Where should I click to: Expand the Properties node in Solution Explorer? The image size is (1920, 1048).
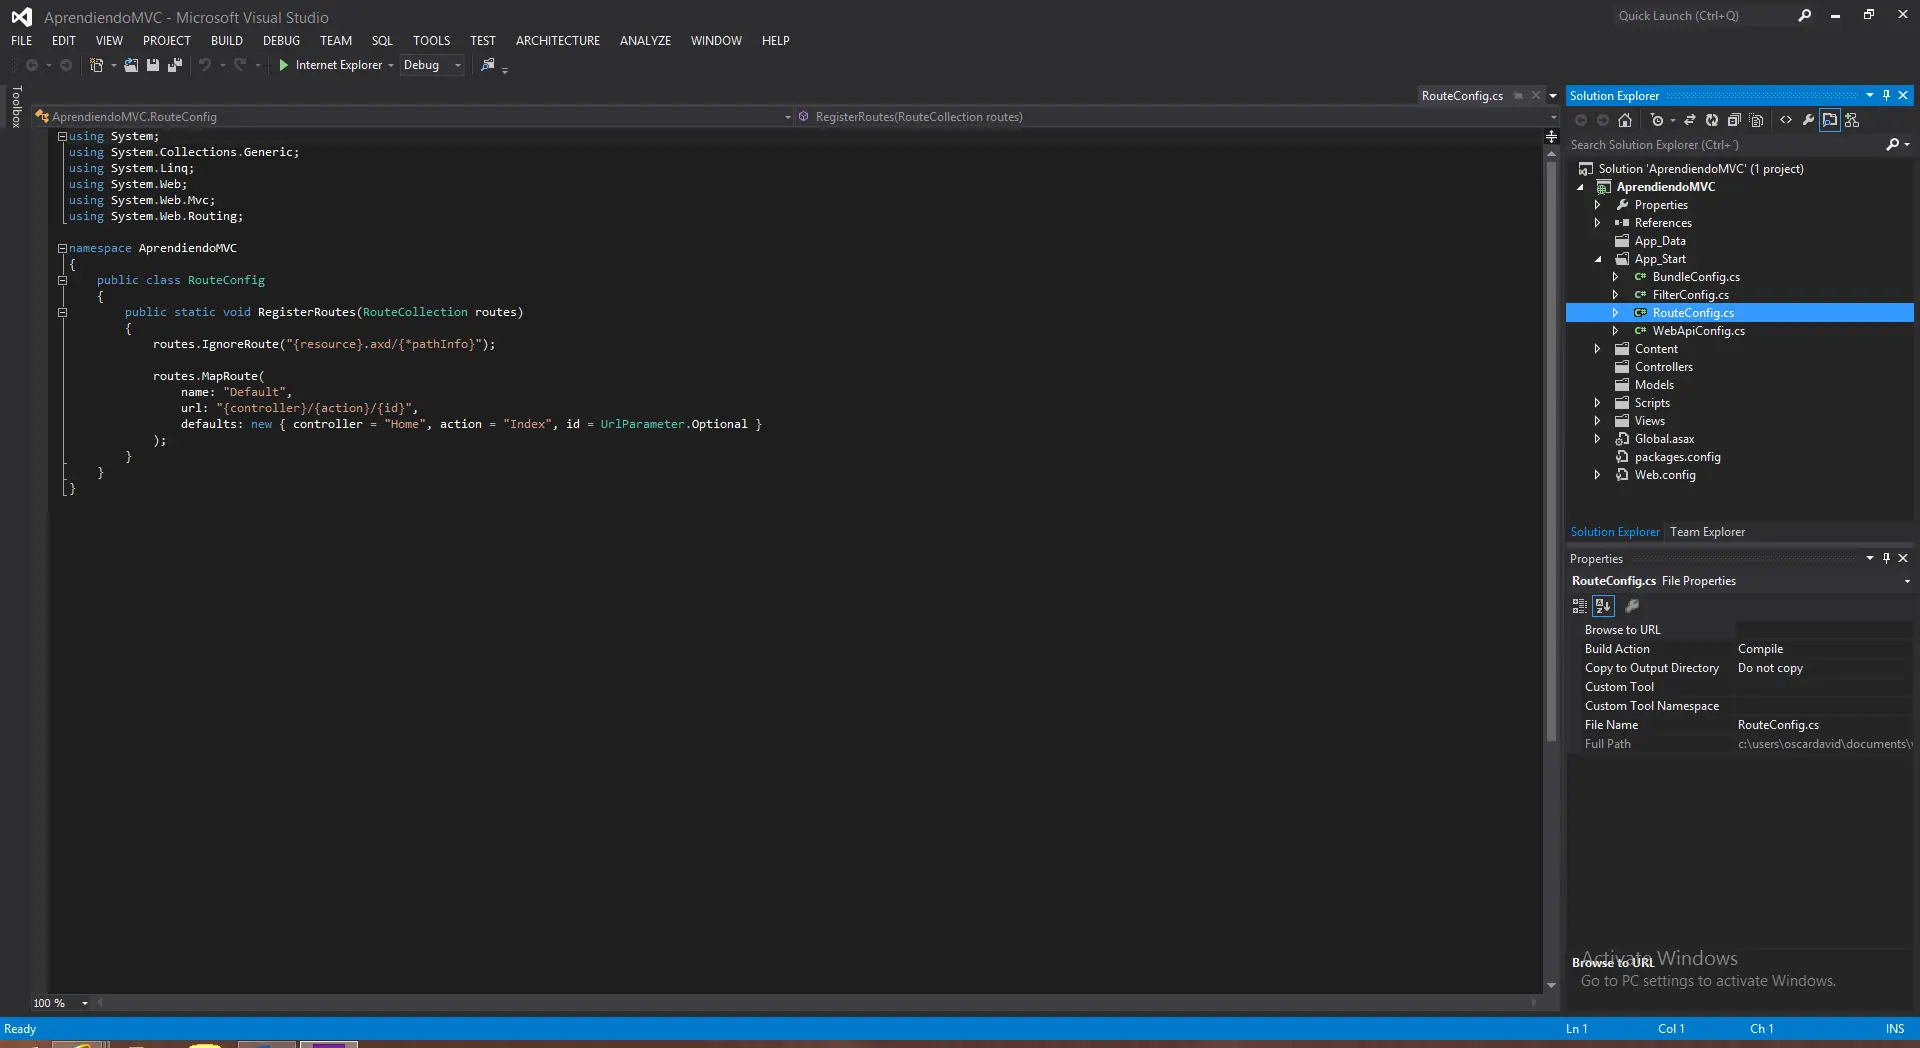coord(1597,205)
